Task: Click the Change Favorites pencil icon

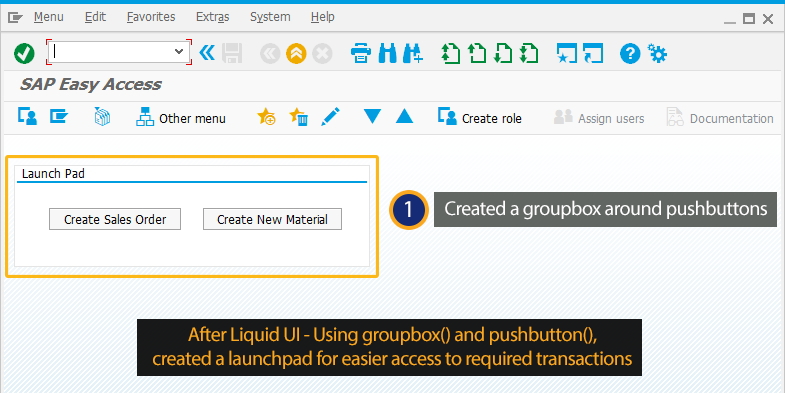Action: [330, 117]
